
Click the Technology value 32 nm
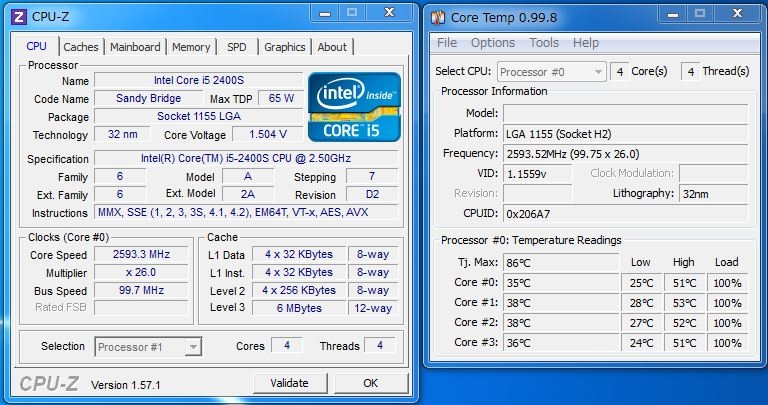(122, 134)
